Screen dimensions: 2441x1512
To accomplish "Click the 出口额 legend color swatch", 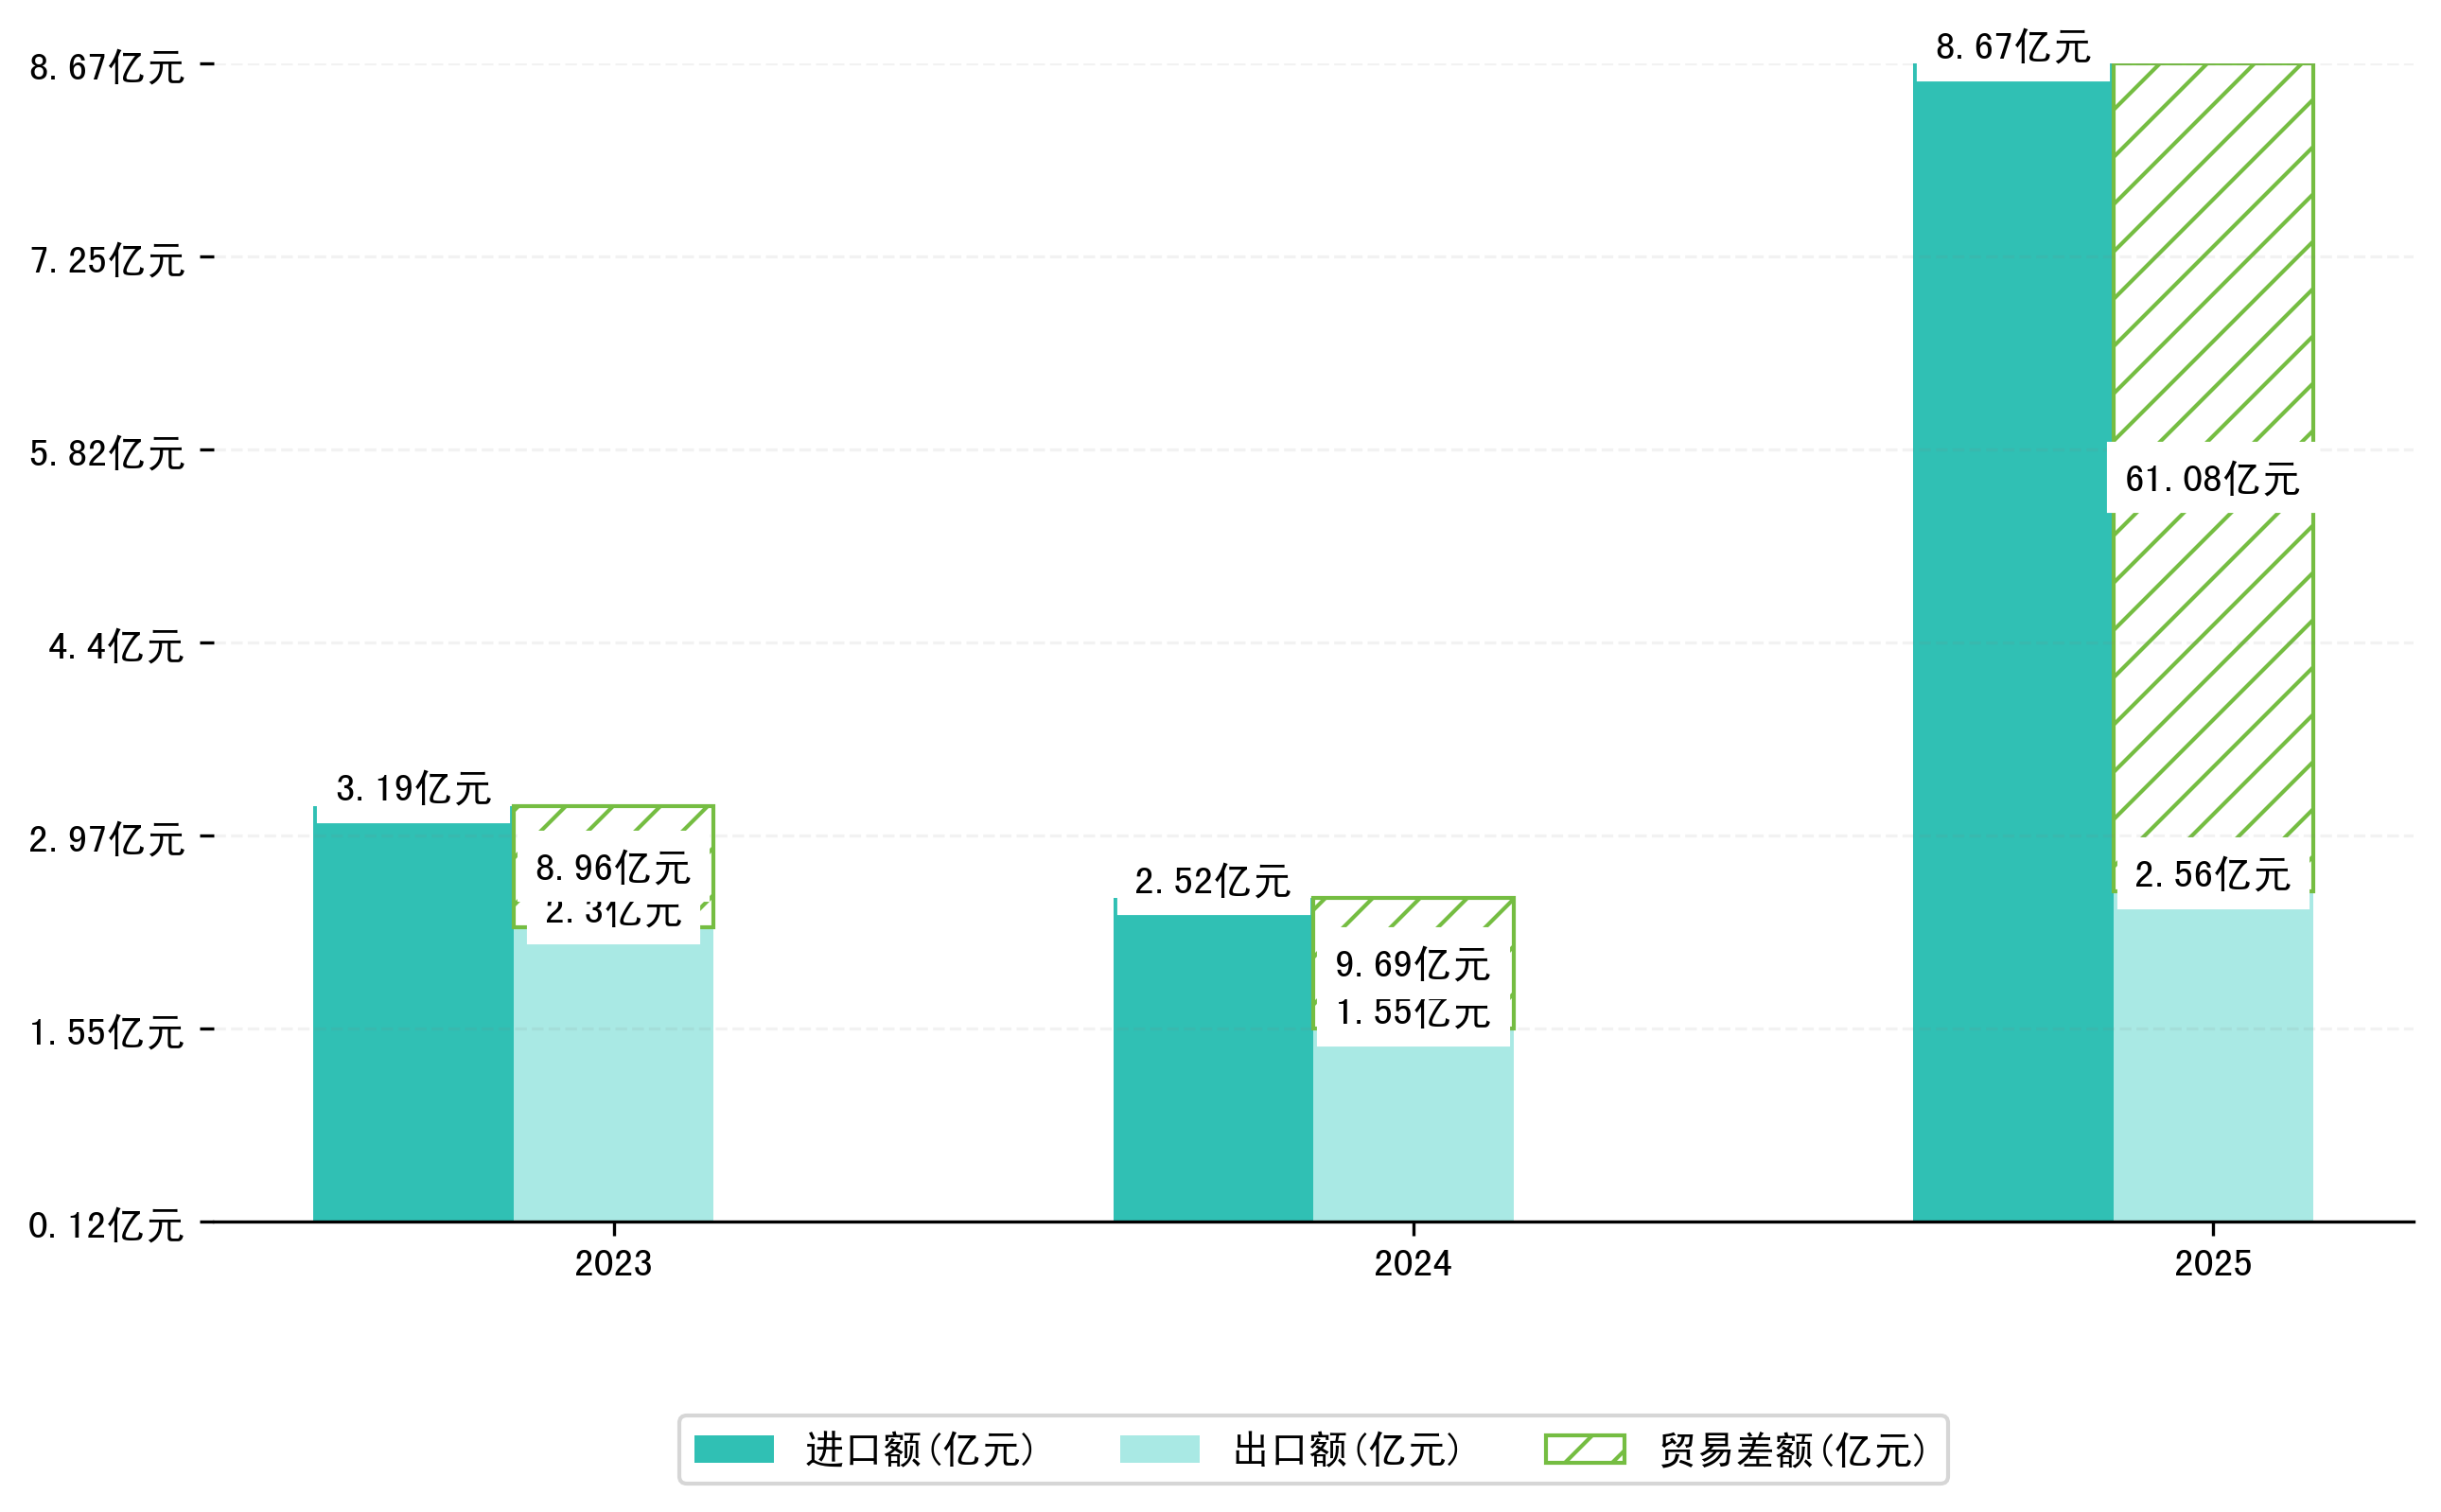I will click(x=1158, y=1449).
